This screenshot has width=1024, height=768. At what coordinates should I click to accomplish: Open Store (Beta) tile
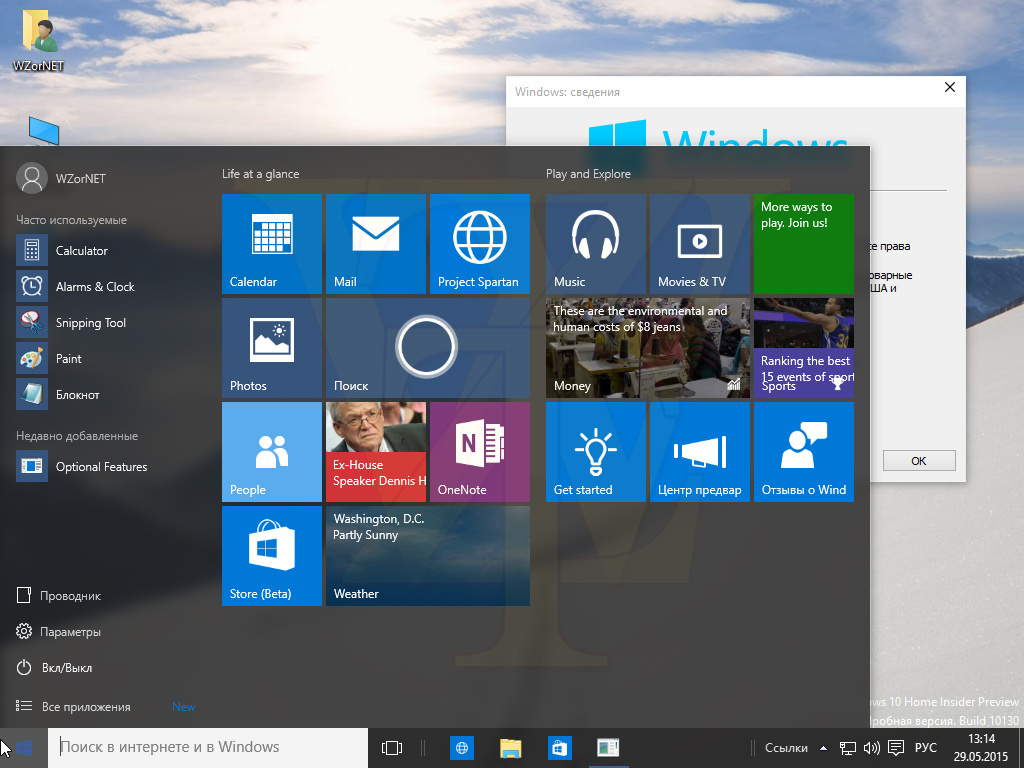[272, 556]
